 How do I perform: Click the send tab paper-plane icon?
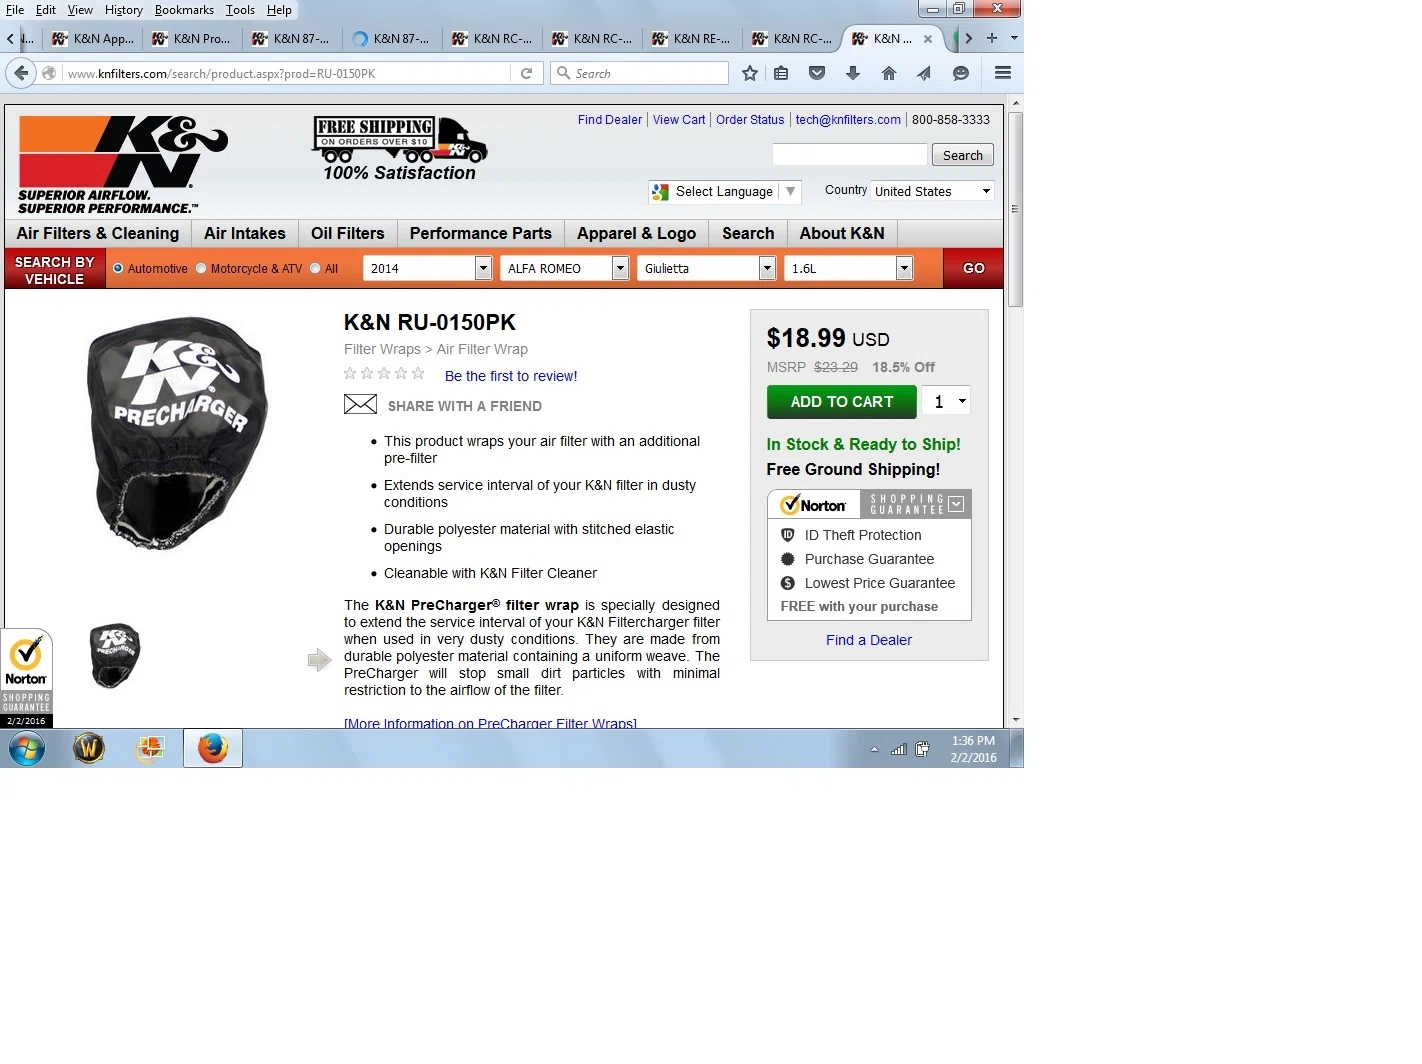click(x=924, y=73)
